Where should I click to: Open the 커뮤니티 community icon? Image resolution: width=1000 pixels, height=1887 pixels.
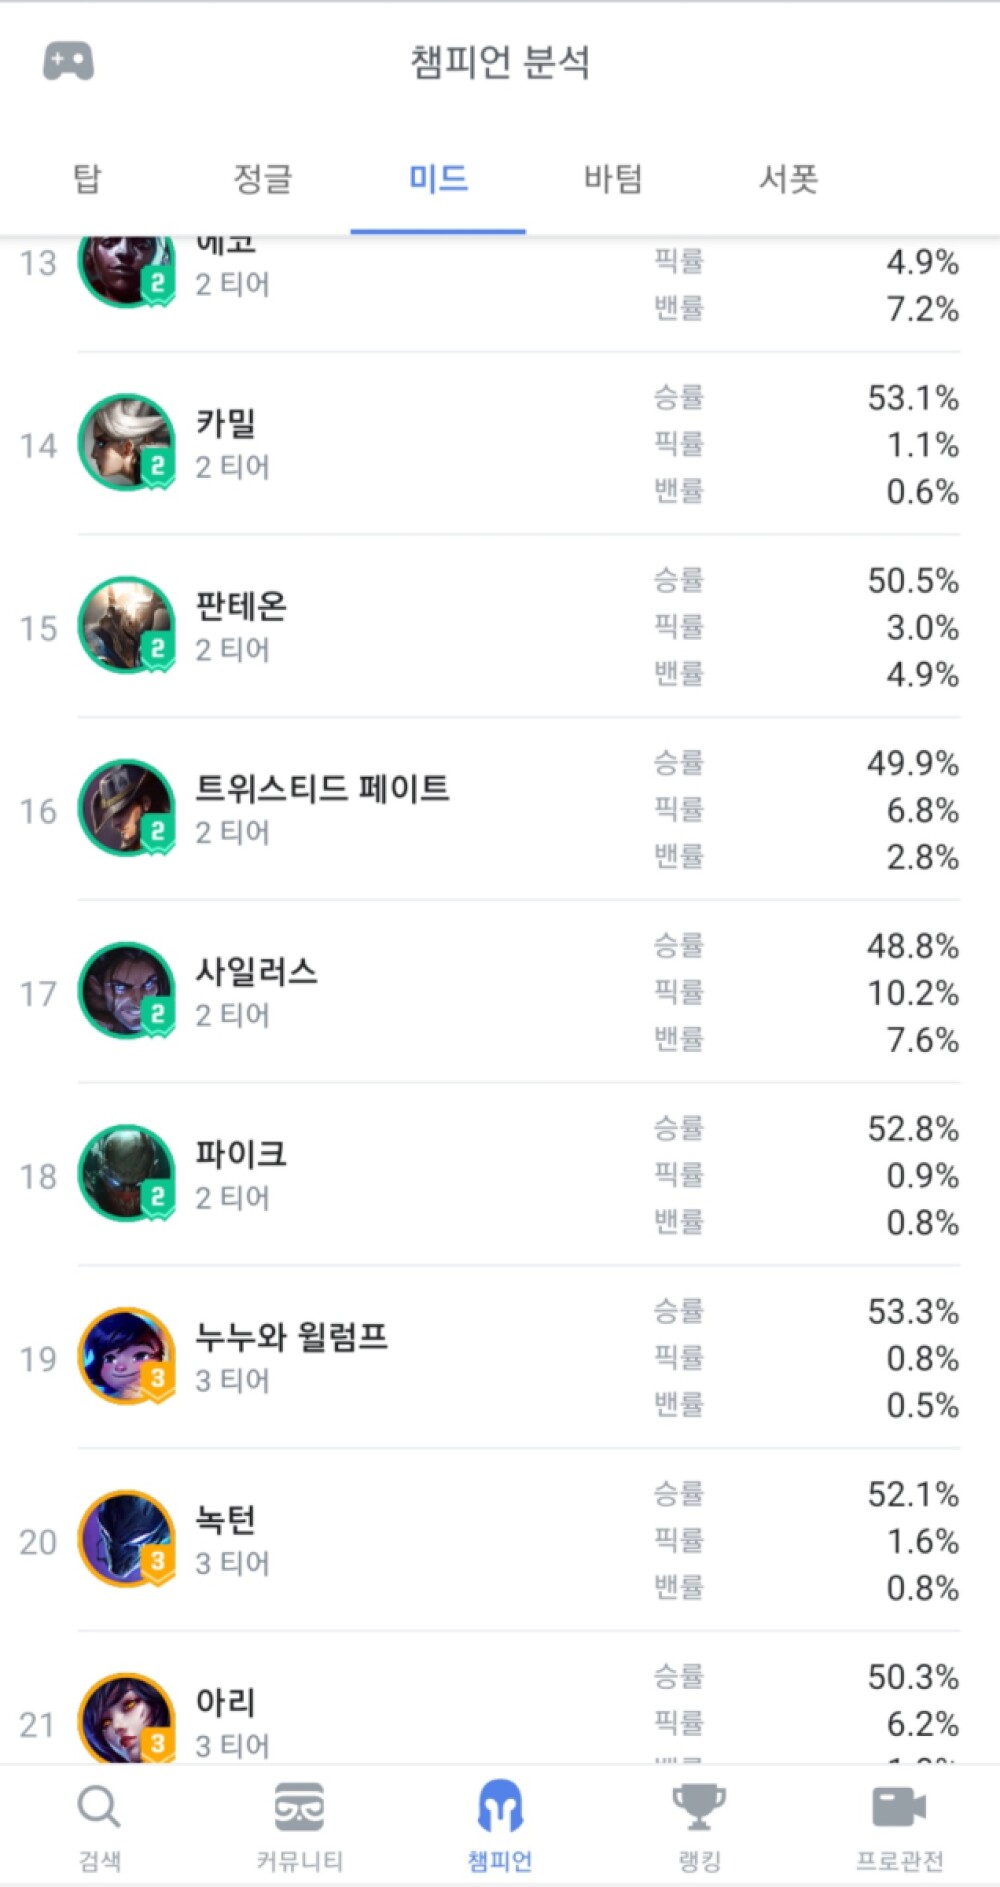[x=299, y=1807]
